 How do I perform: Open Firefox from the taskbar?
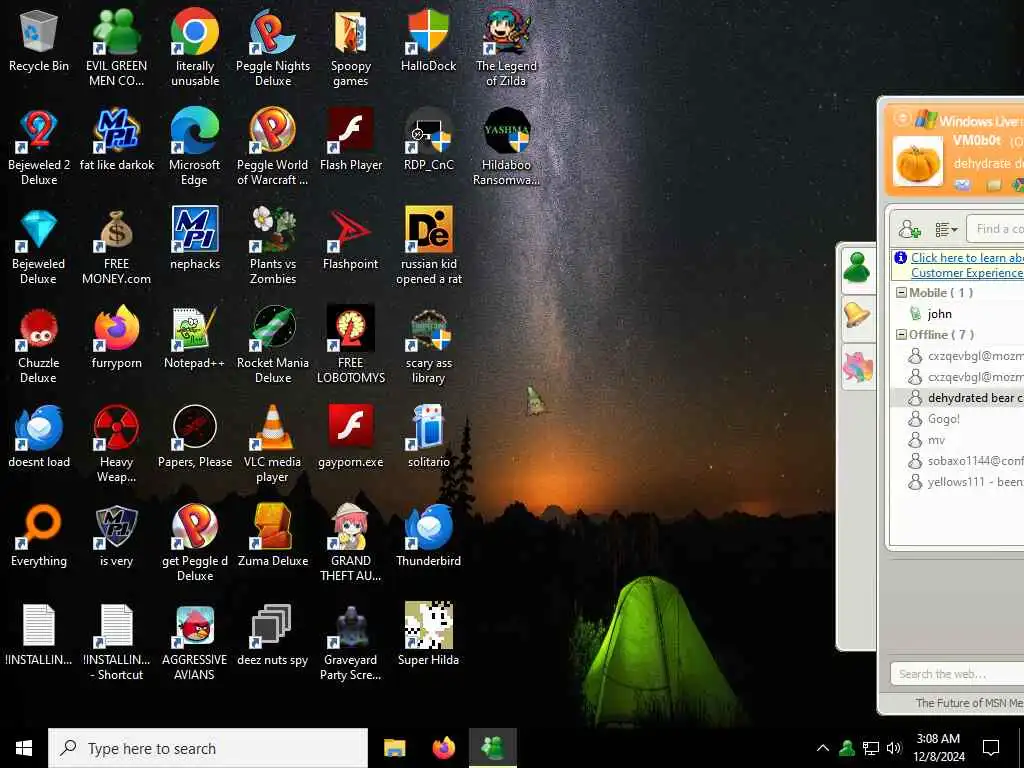443,748
